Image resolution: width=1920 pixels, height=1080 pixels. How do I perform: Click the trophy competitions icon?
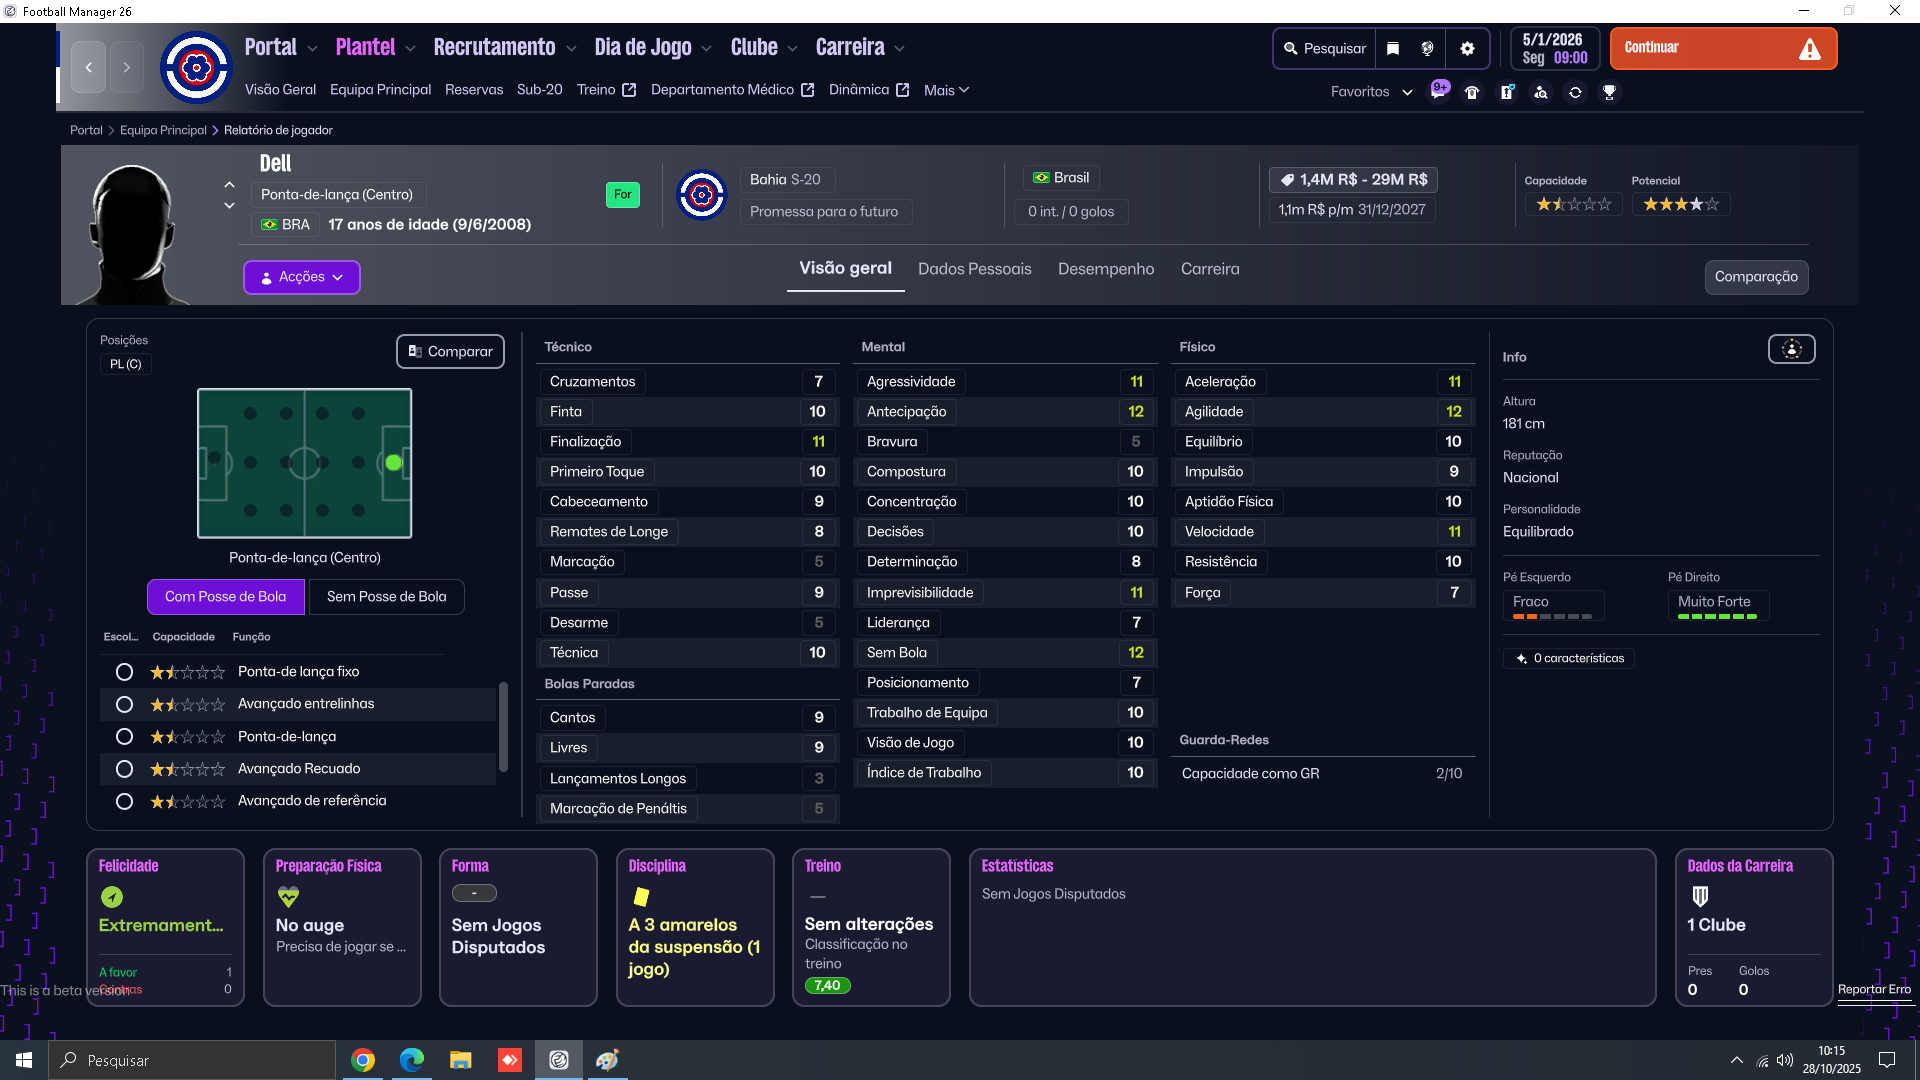point(1609,92)
